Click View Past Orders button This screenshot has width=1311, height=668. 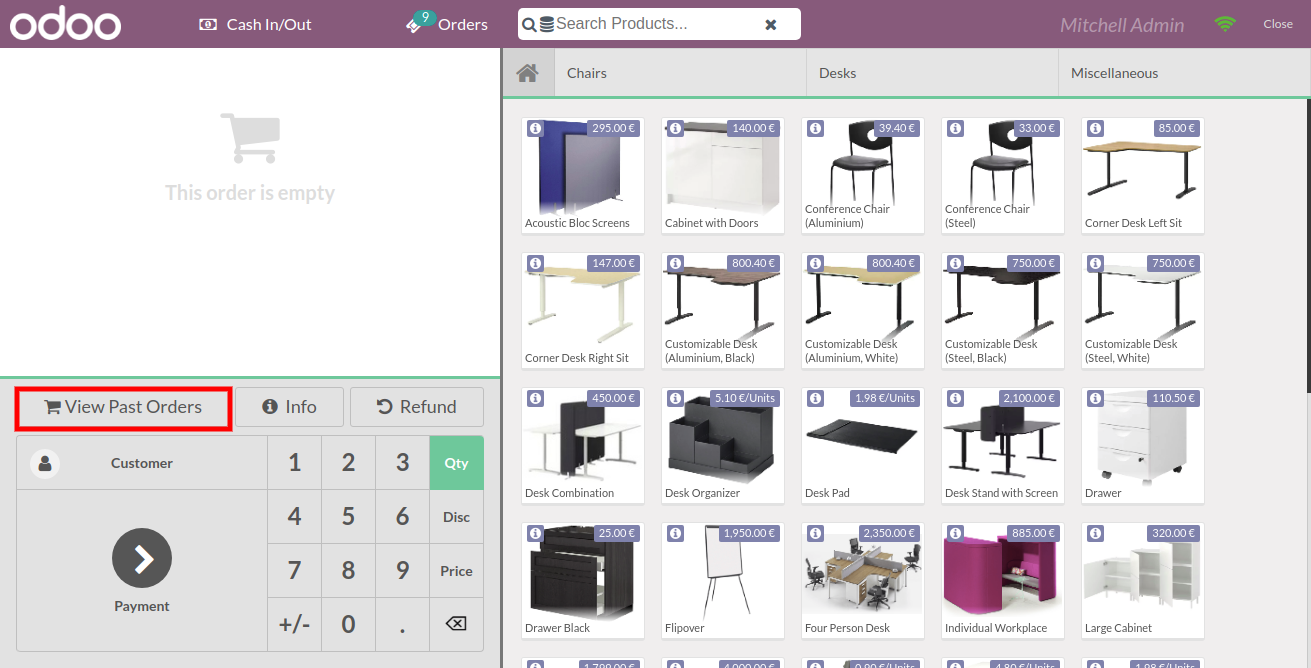(124, 408)
